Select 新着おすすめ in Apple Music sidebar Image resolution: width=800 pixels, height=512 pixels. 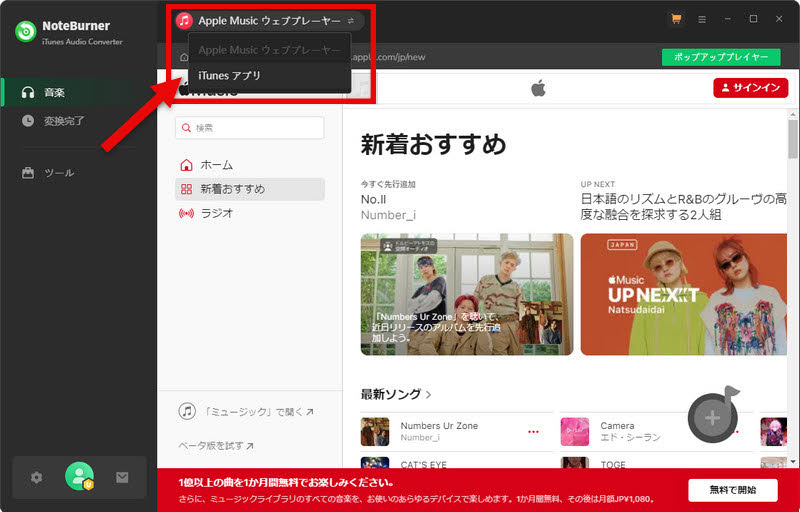tap(249, 189)
